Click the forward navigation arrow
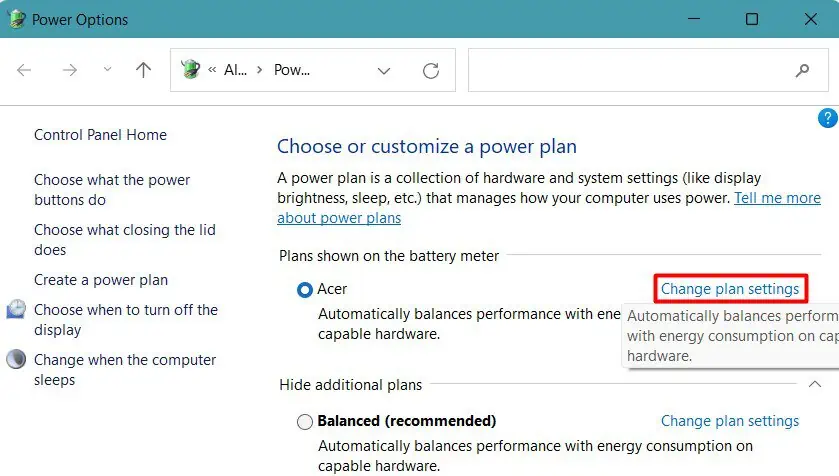The width and height of the screenshot is (839, 476). pos(70,70)
